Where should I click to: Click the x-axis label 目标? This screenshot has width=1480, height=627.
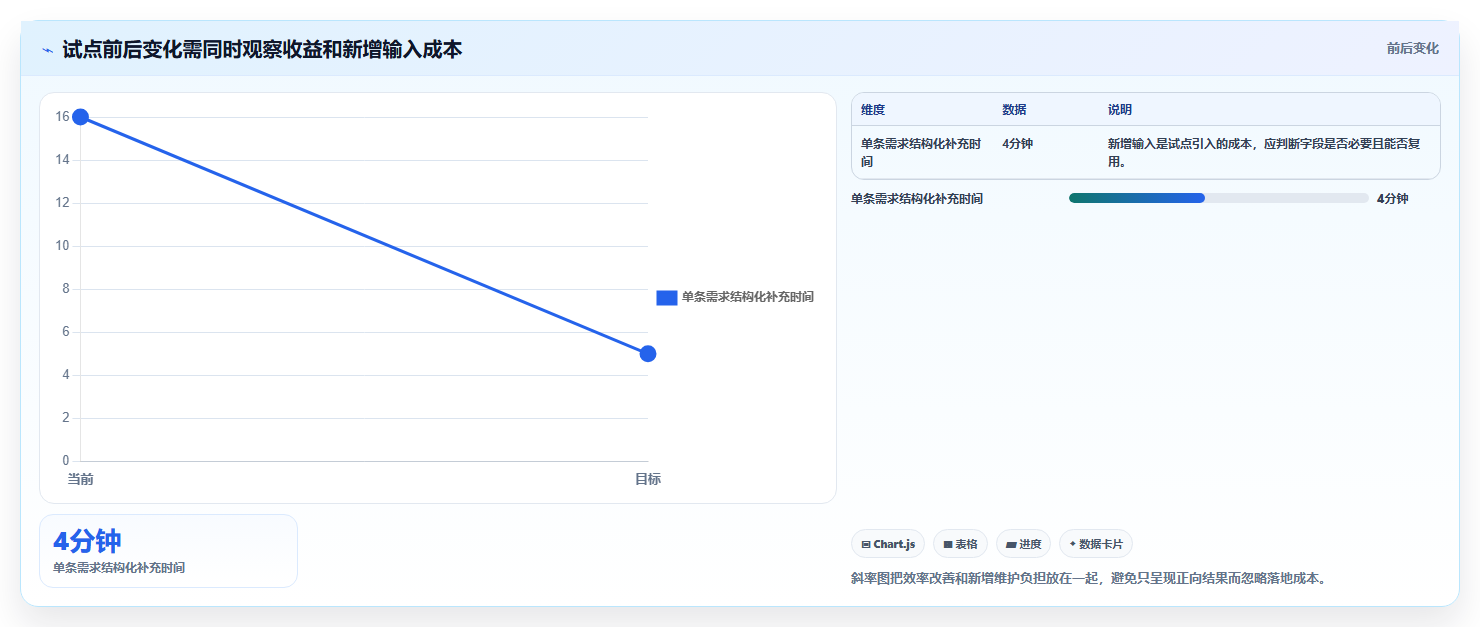[648, 479]
